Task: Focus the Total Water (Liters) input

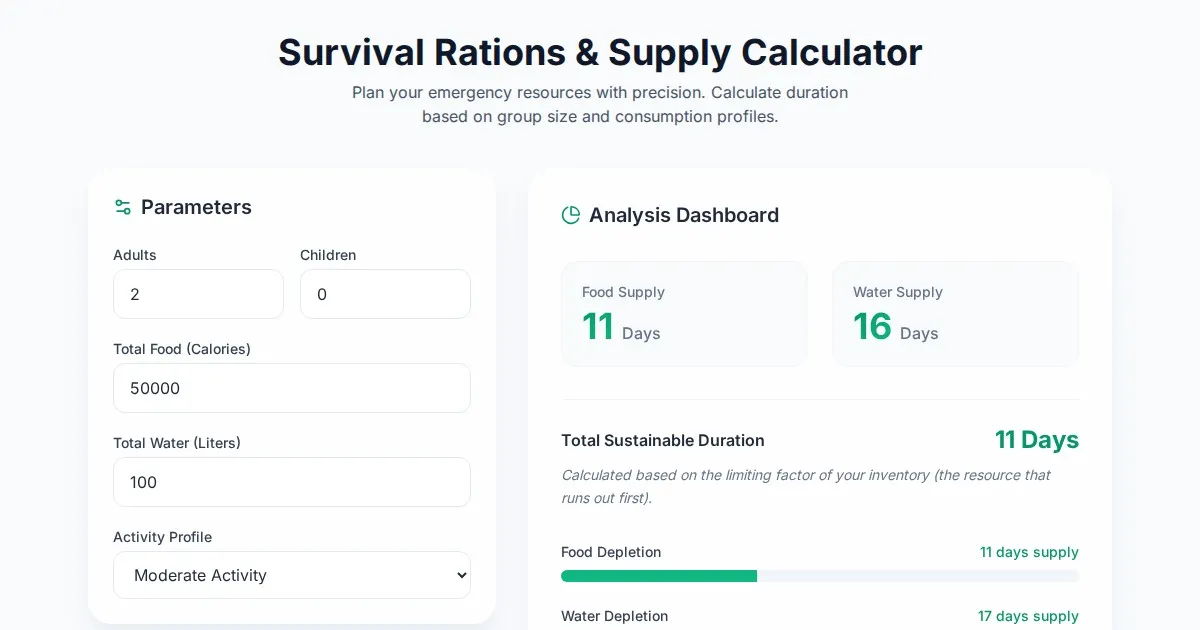Action: coord(291,482)
